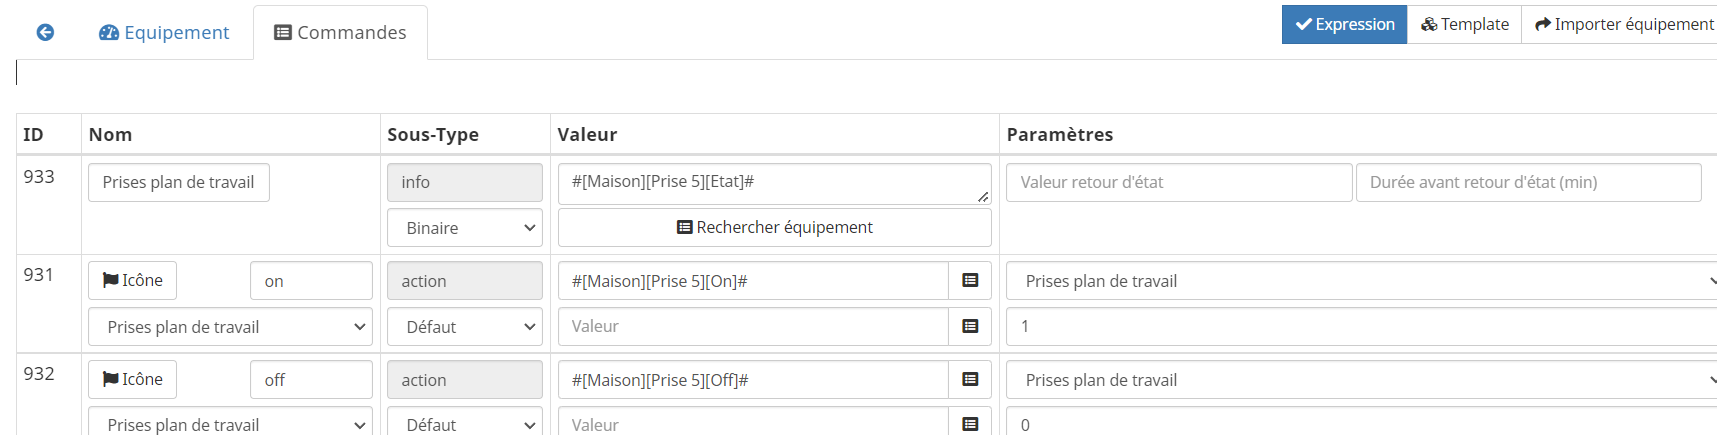1717x435 pixels.
Task: Click the Durée avant retour d'état field
Action: (x=1527, y=182)
